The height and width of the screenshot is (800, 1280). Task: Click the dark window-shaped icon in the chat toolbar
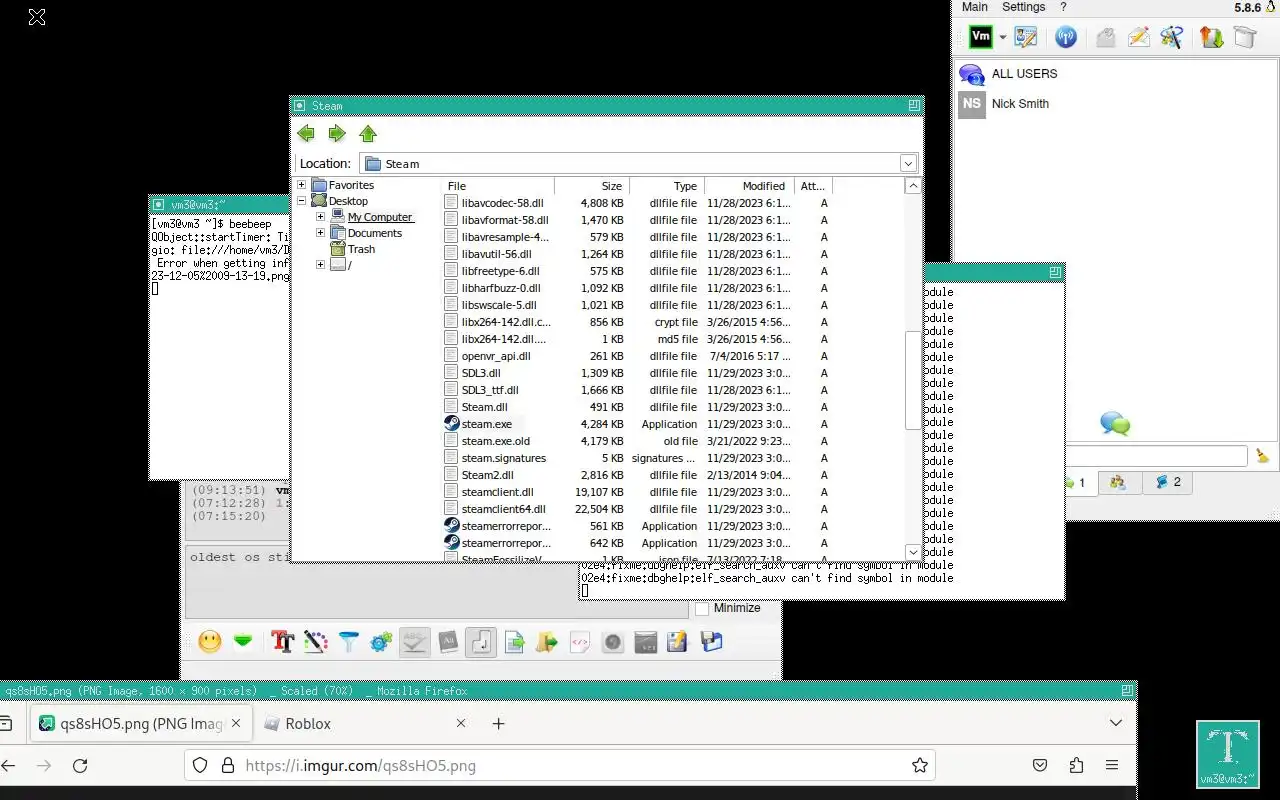coord(646,642)
